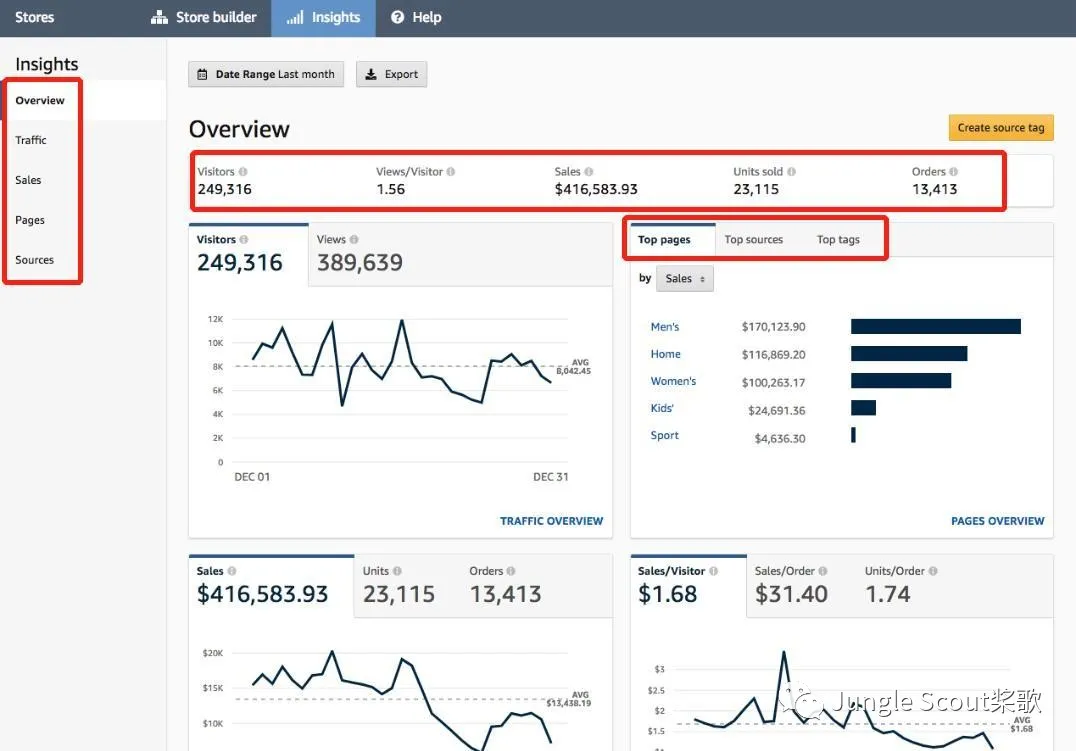Click info icon beside Views chart tab
This screenshot has width=1076, height=751.
point(354,240)
